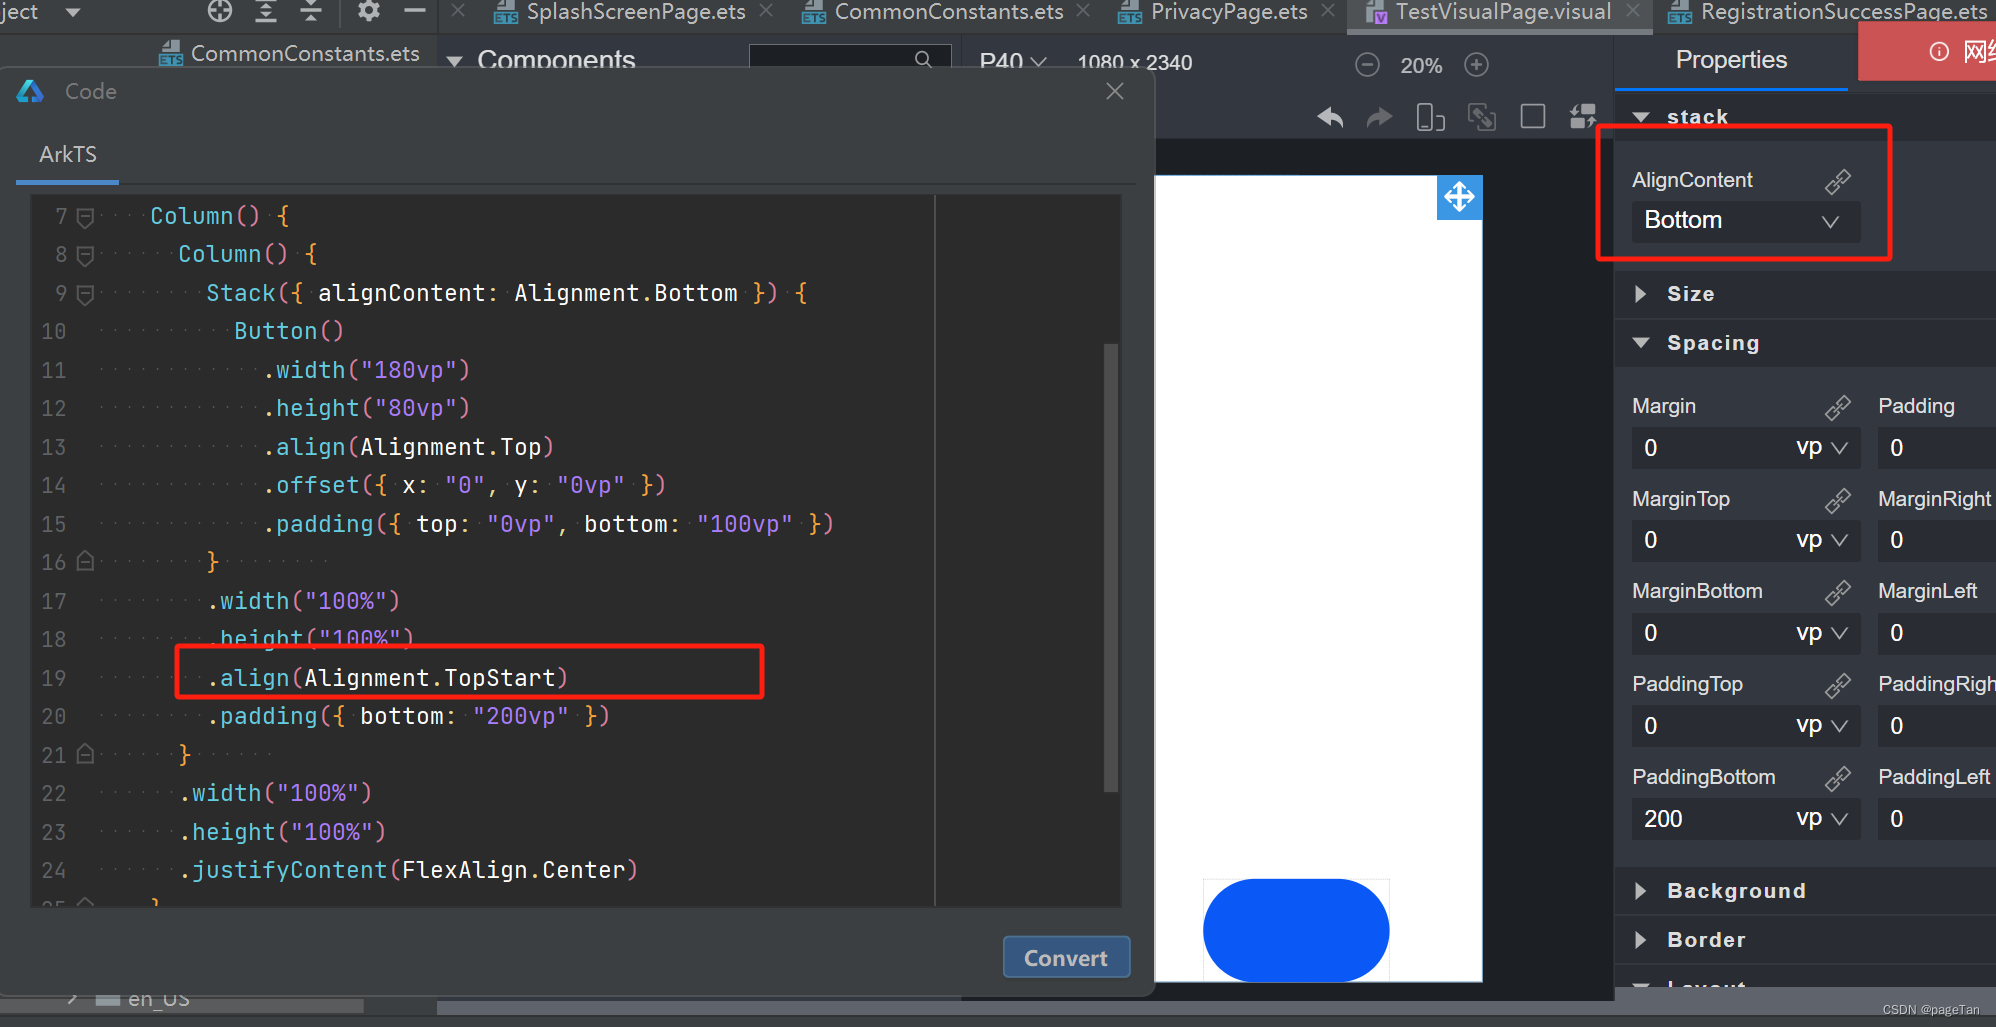This screenshot has width=1996, height=1027.
Task: Open the MarginTop unit vp dropdown
Action: tap(1822, 540)
